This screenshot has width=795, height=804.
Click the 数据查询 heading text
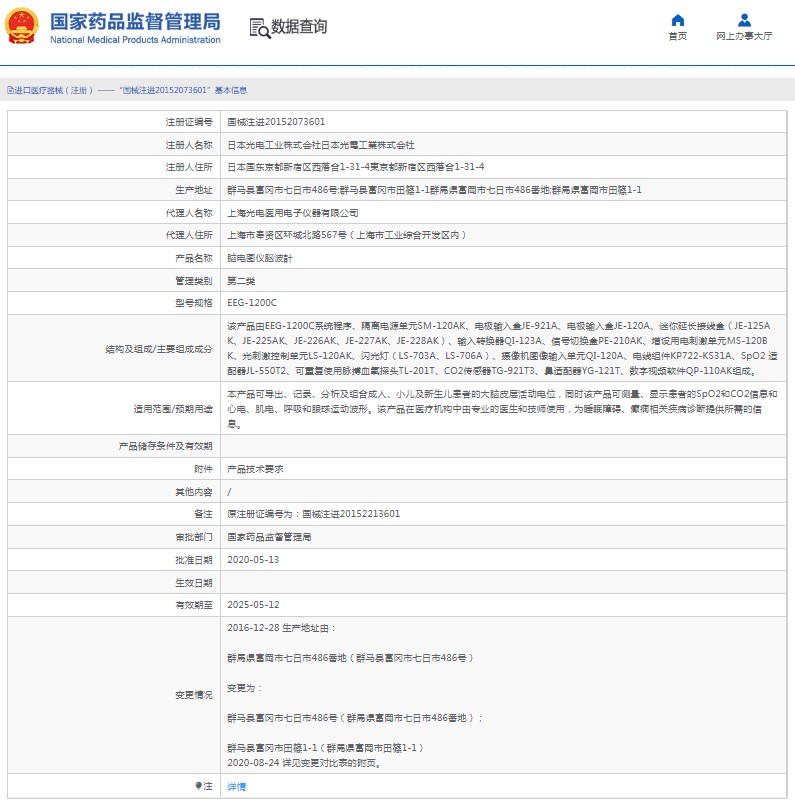(x=299, y=27)
